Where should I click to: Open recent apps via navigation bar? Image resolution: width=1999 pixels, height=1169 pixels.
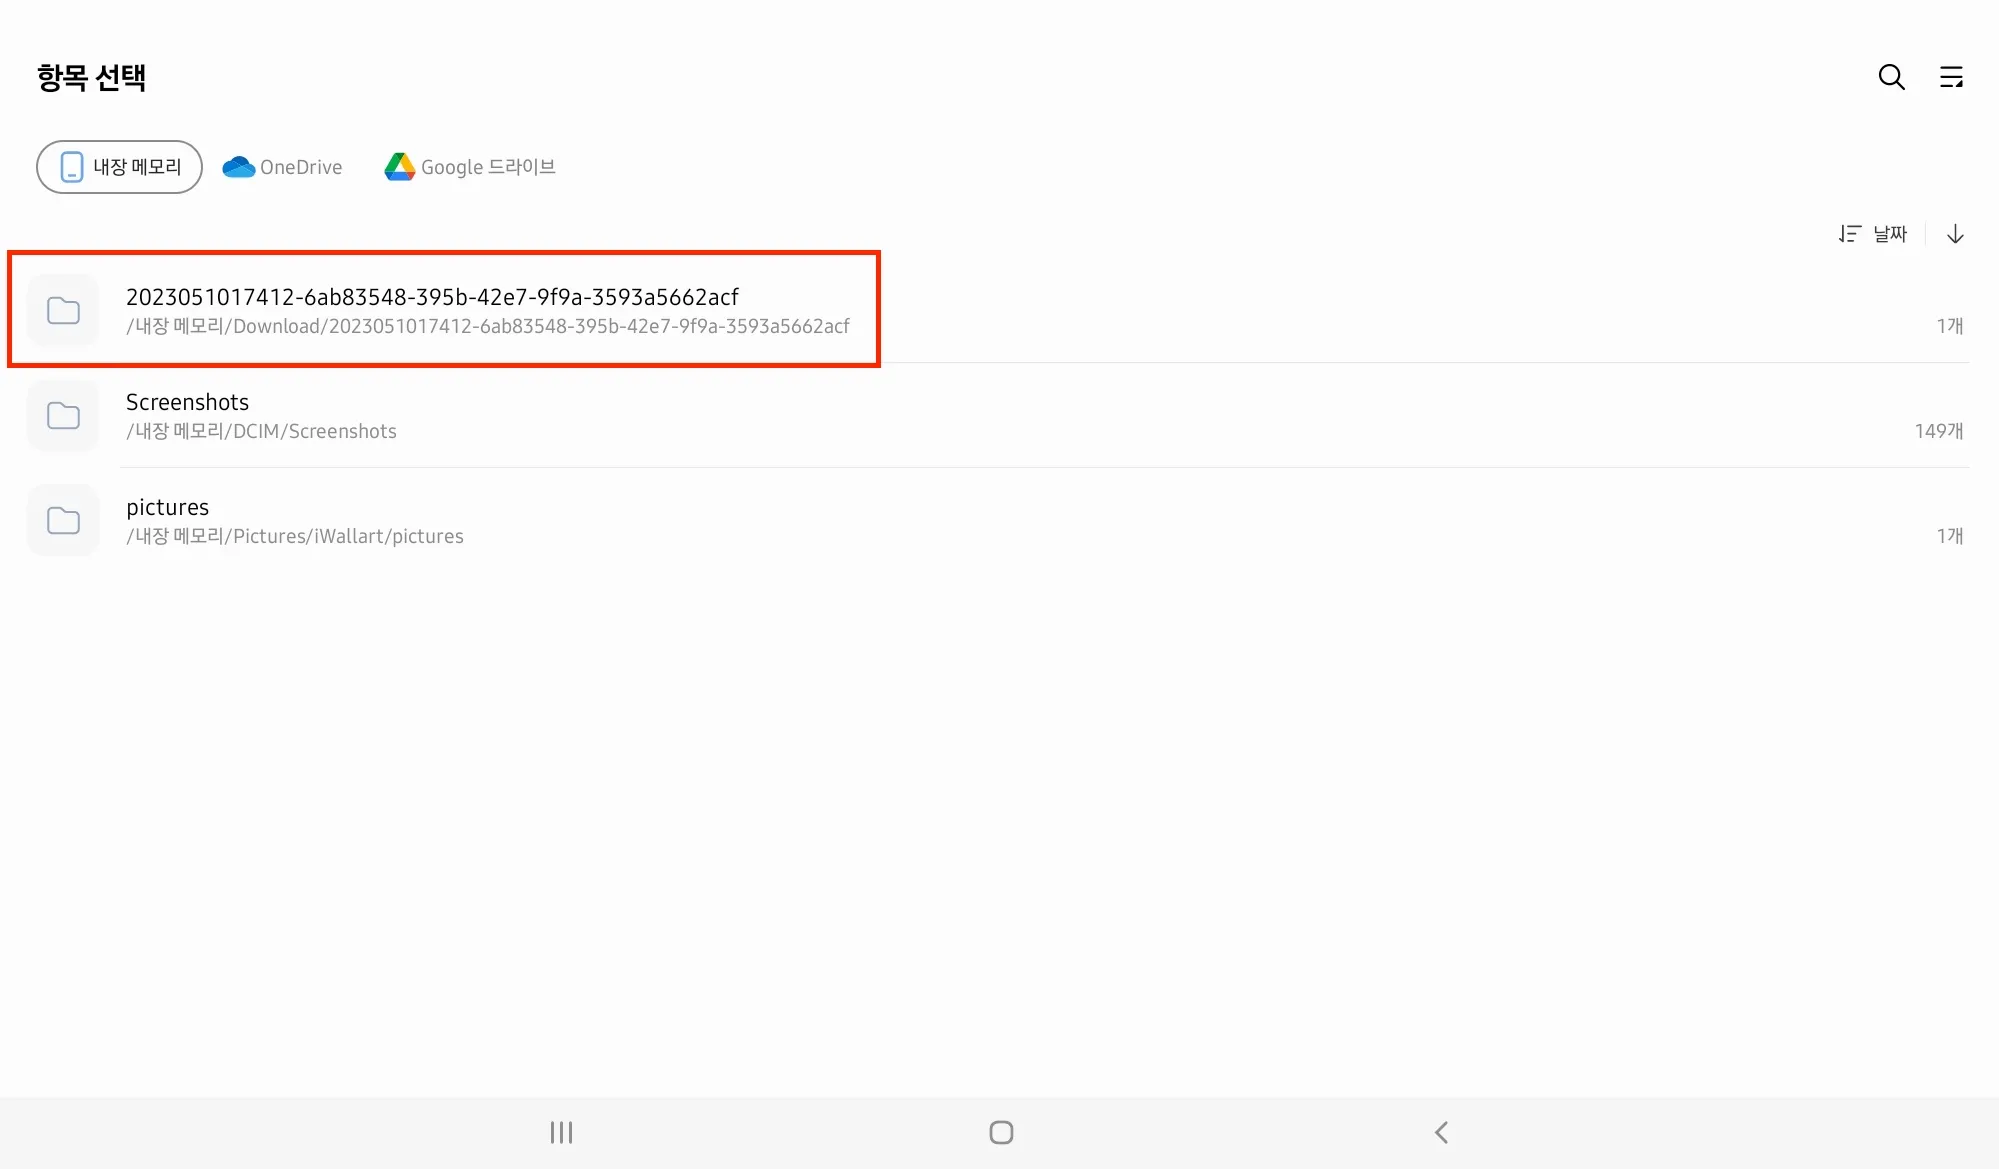click(x=561, y=1132)
